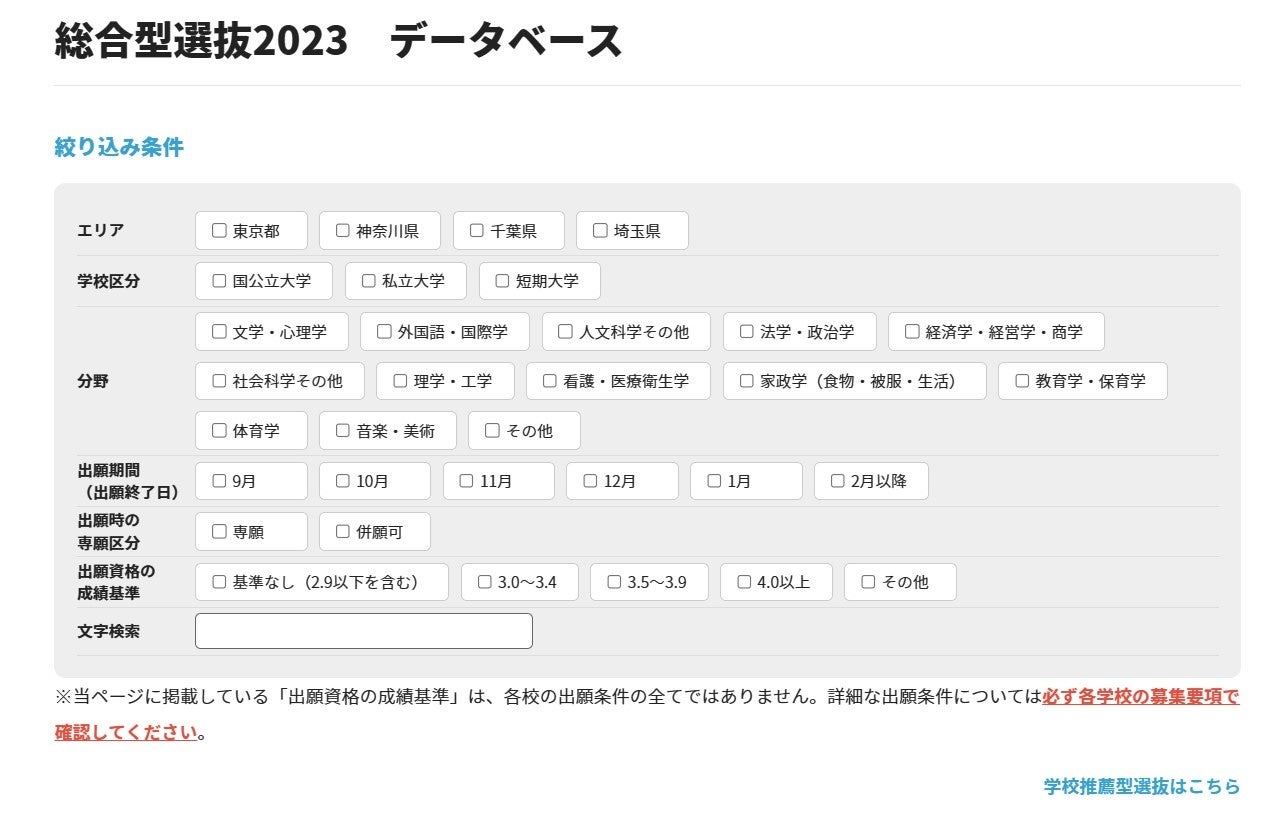Check 国公立大学 school type

[219, 281]
